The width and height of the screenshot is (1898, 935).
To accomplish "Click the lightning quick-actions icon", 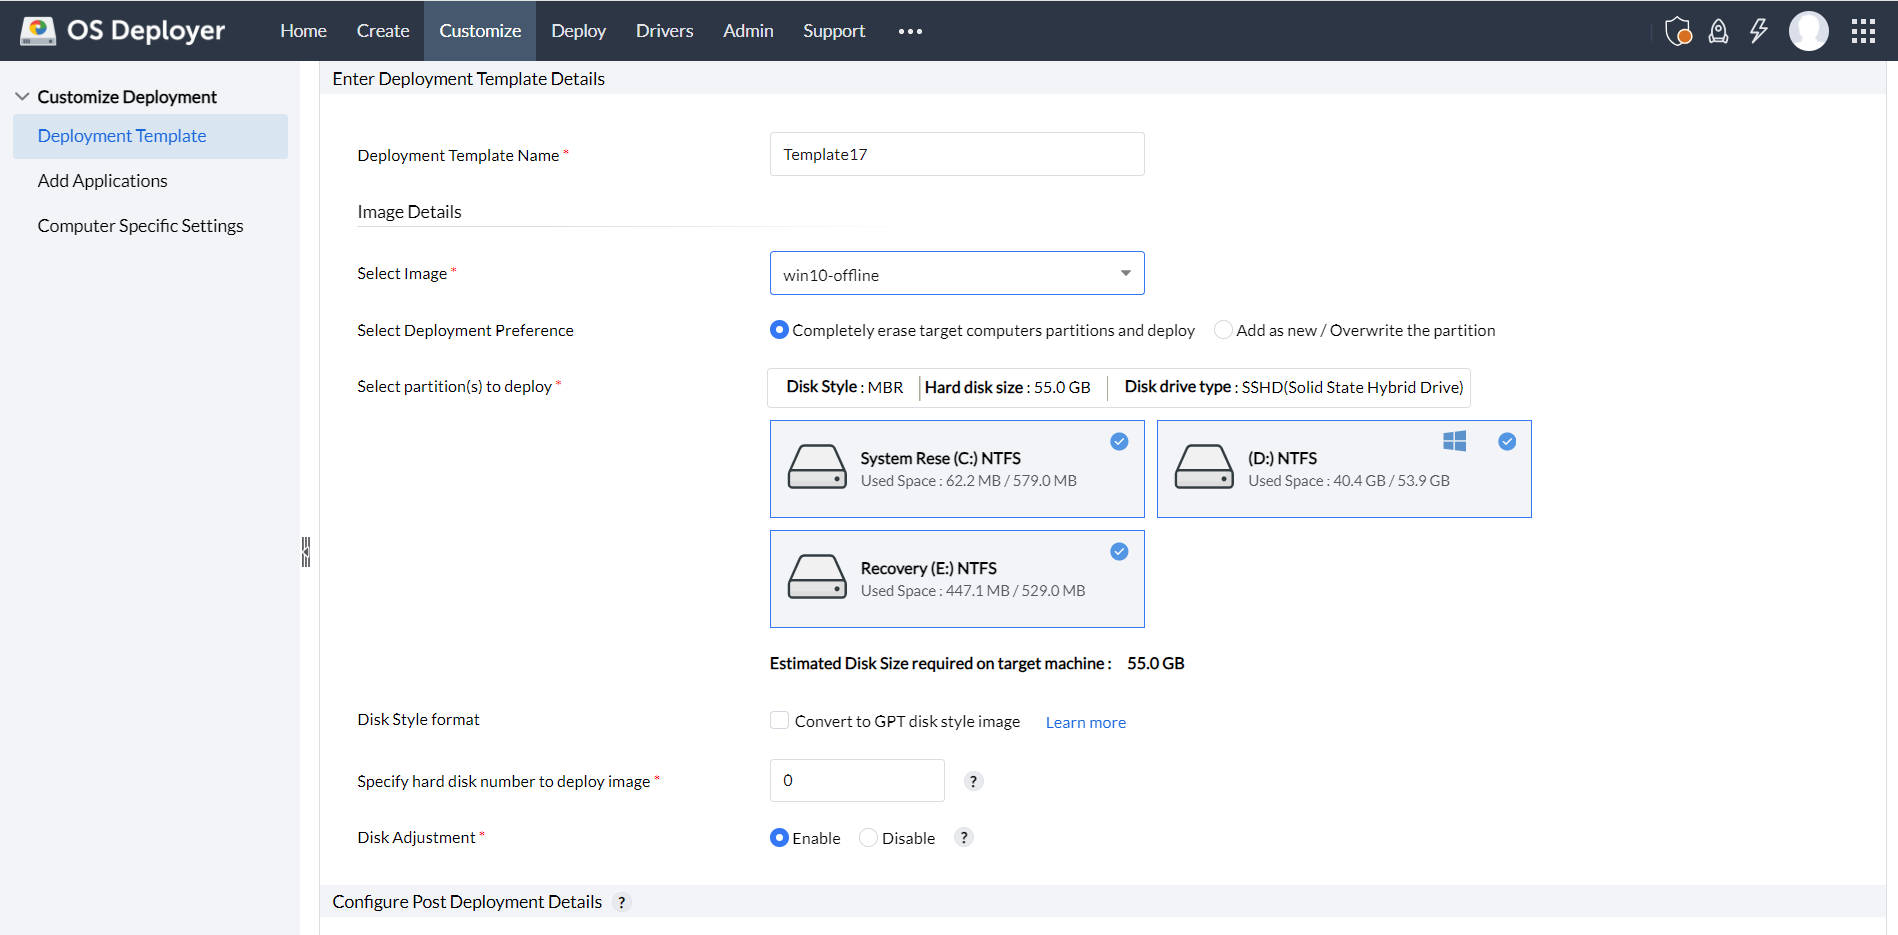I will tap(1759, 31).
